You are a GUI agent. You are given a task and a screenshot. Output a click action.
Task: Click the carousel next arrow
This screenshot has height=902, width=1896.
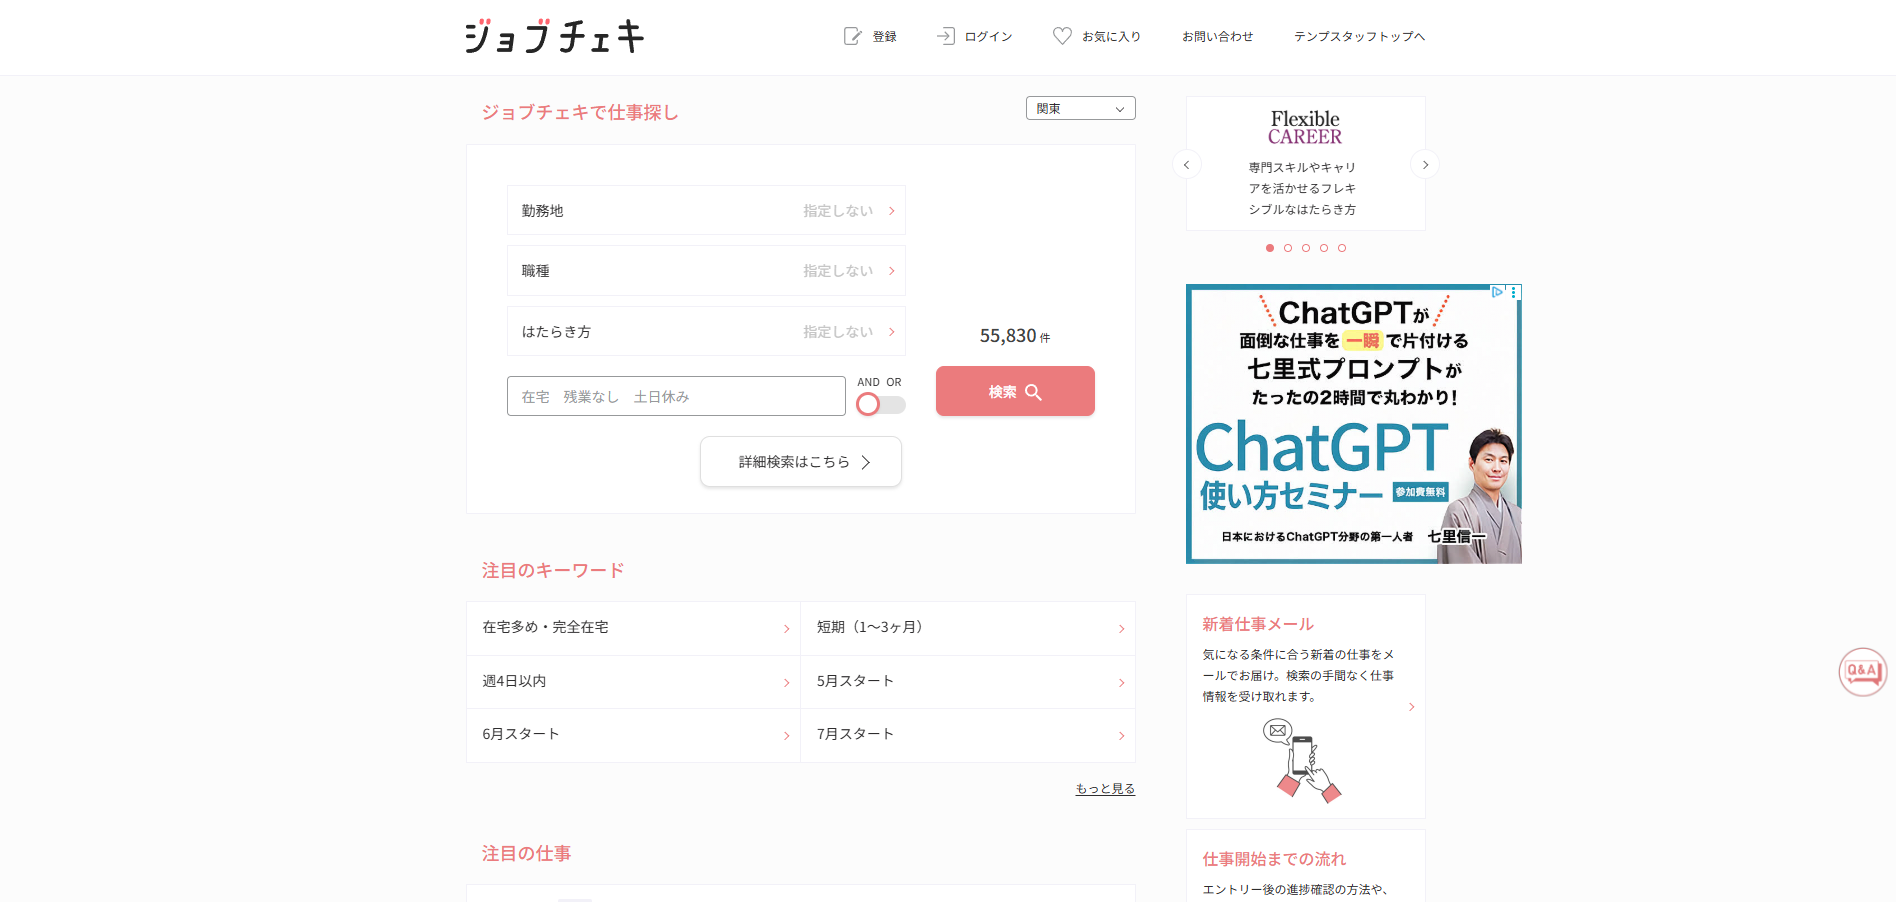tap(1425, 165)
